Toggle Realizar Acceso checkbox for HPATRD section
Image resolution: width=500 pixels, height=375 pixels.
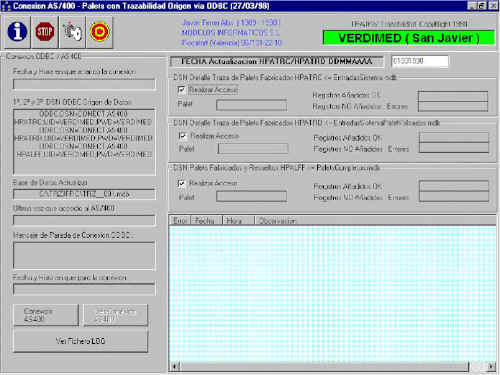(182, 136)
